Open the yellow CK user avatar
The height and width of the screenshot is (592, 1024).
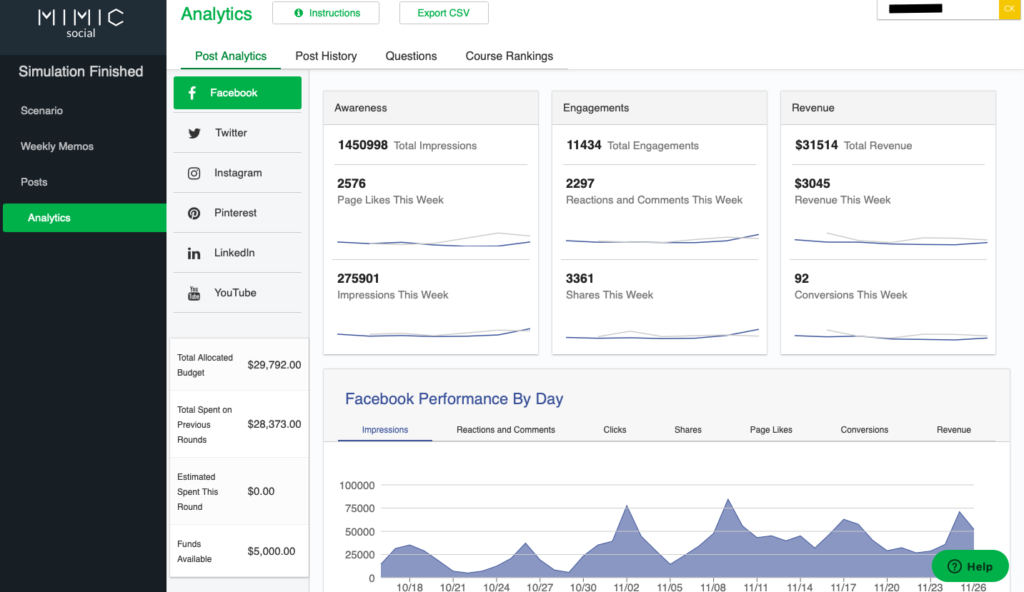(1009, 9)
